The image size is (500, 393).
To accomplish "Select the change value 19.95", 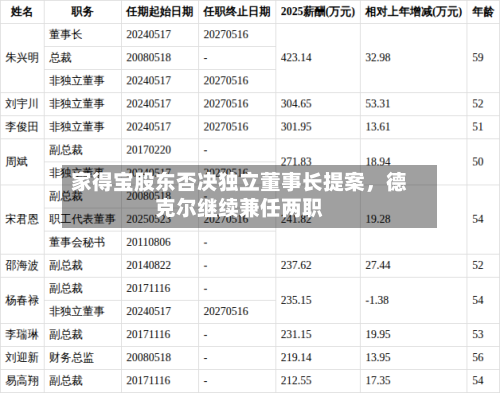I will coord(378,334).
